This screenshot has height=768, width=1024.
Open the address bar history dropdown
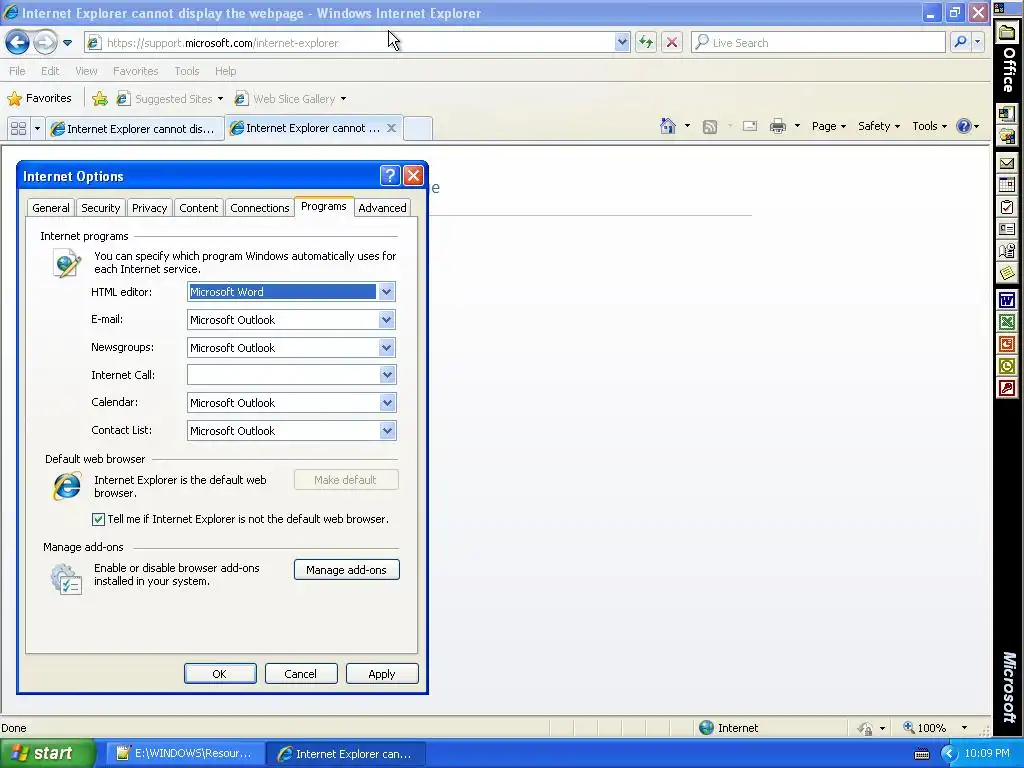point(622,42)
